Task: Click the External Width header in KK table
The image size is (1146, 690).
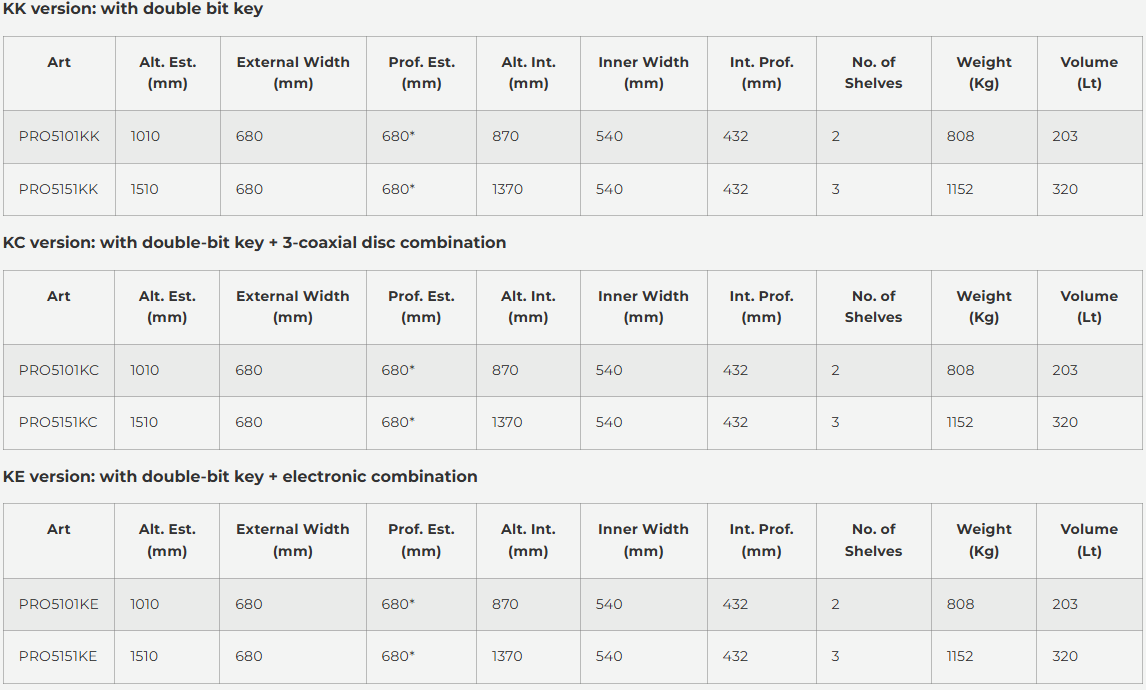Action: 293,72
